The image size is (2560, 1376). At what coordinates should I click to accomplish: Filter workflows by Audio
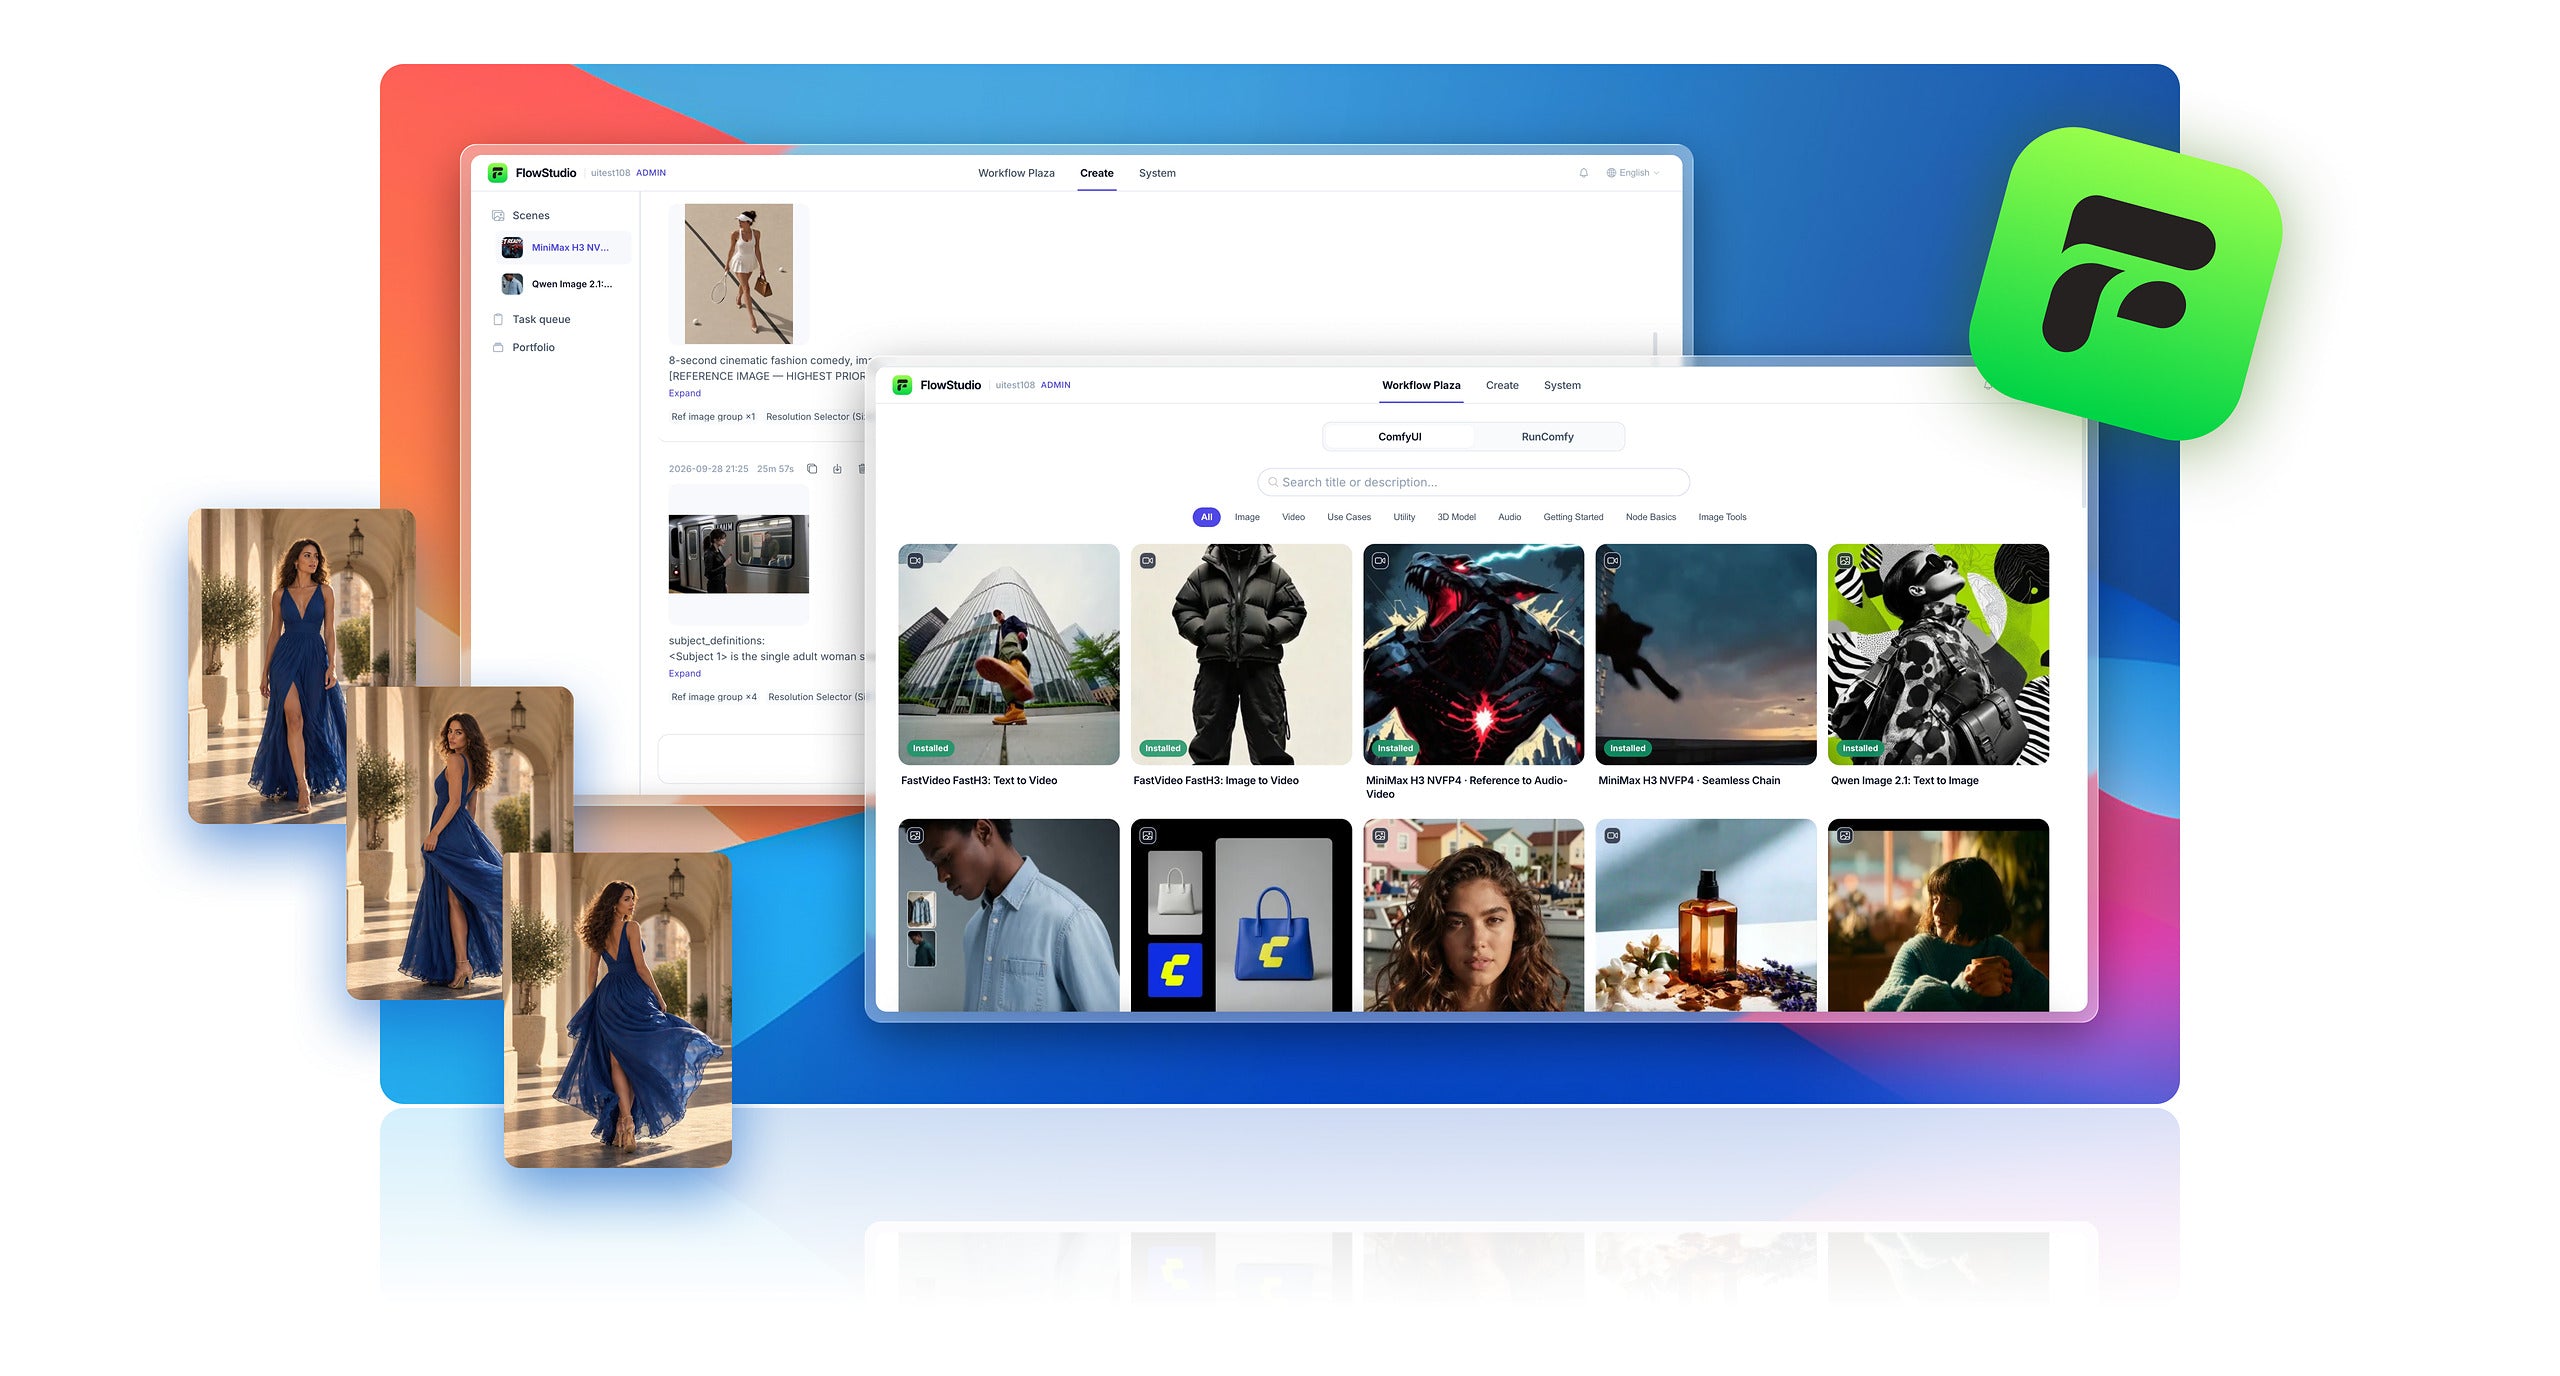coord(1509,517)
